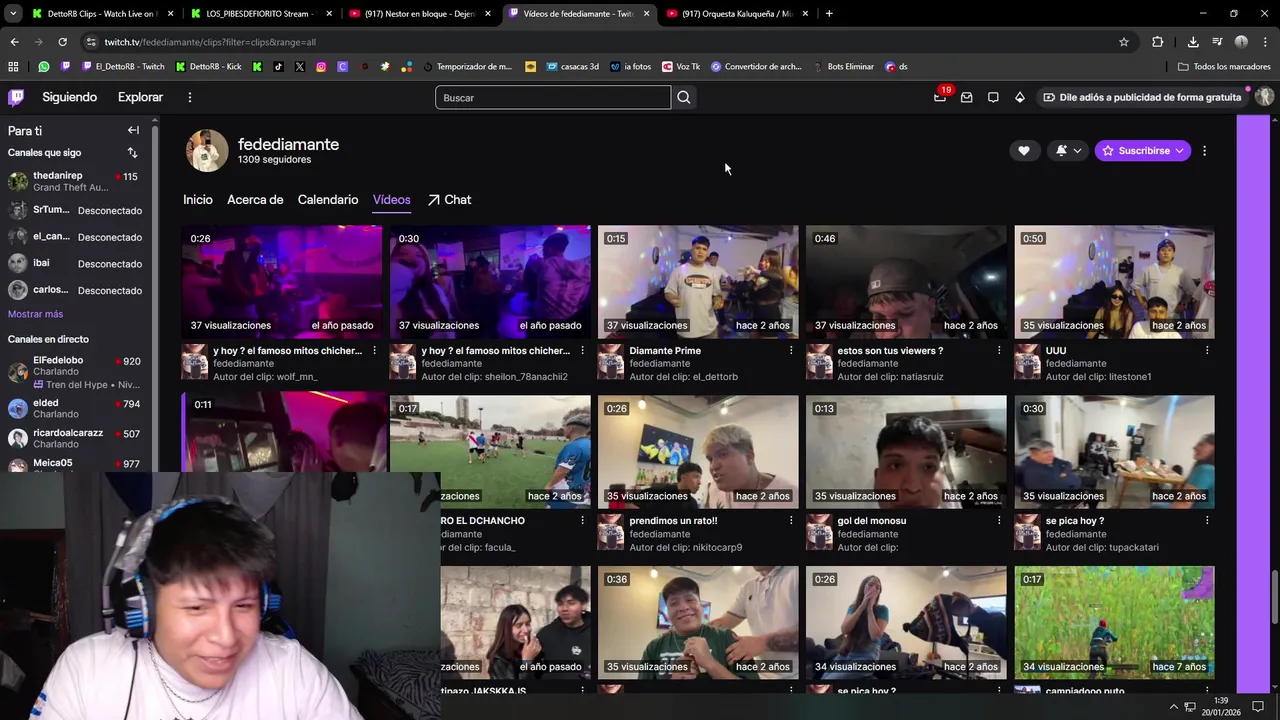Open Windows notification center in taskbar
This screenshot has height=720, width=1280.
coord(1258,707)
